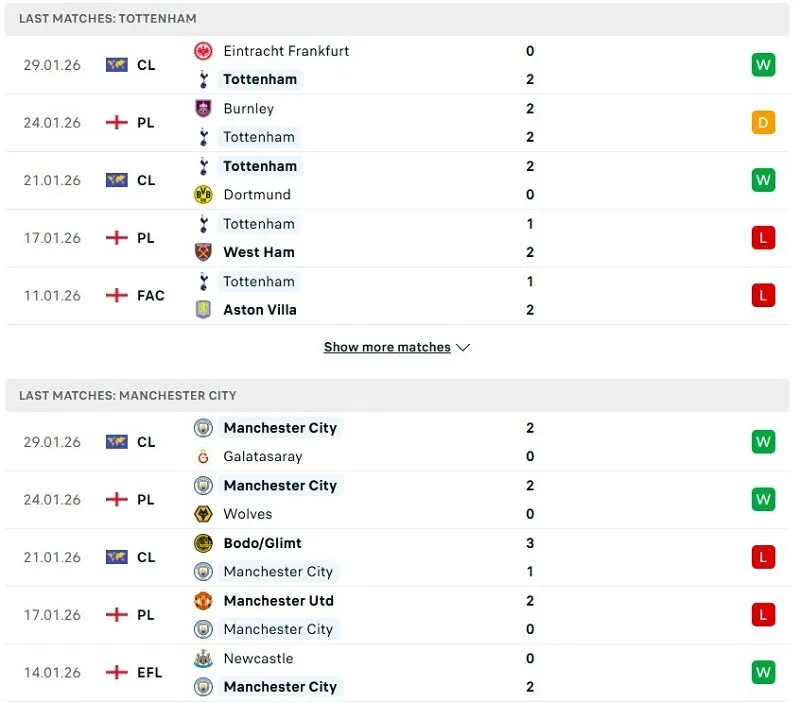800x702 pixels.
Task: Click the red L badge for West Ham match
Action: [764, 238]
